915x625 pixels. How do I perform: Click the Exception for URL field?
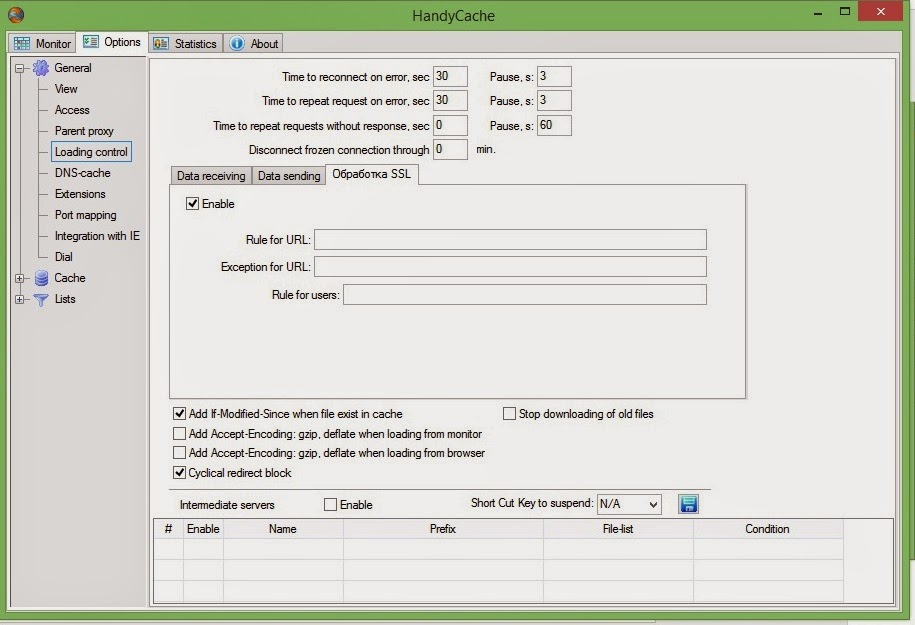click(510, 267)
